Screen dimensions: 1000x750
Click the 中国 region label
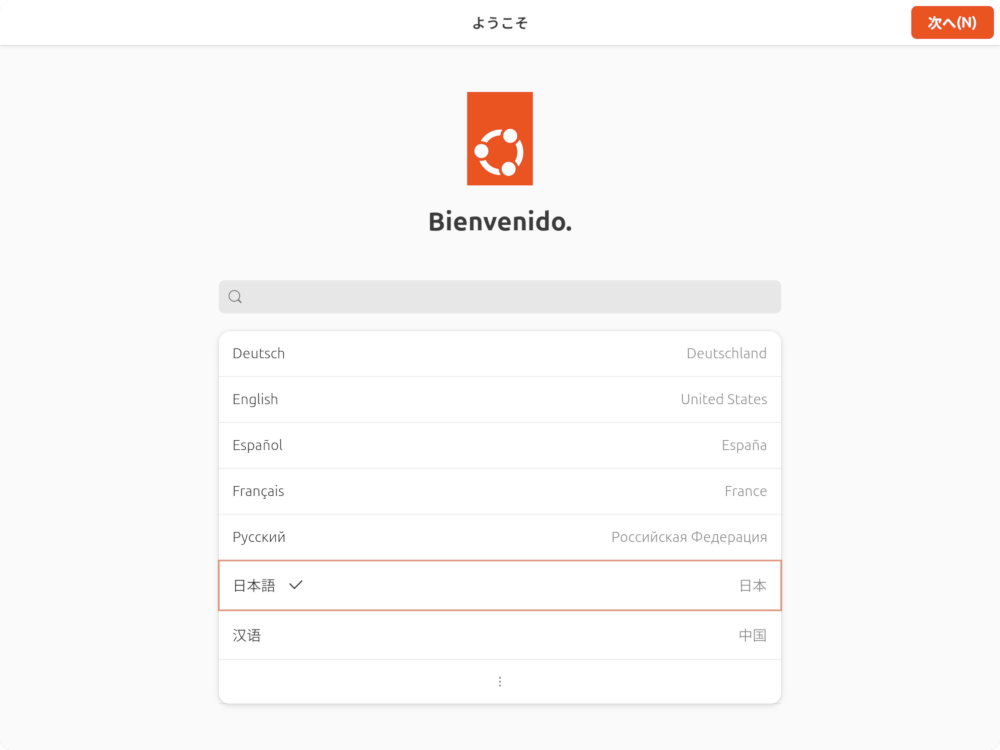pyautogui.click(x=752, y=635)
